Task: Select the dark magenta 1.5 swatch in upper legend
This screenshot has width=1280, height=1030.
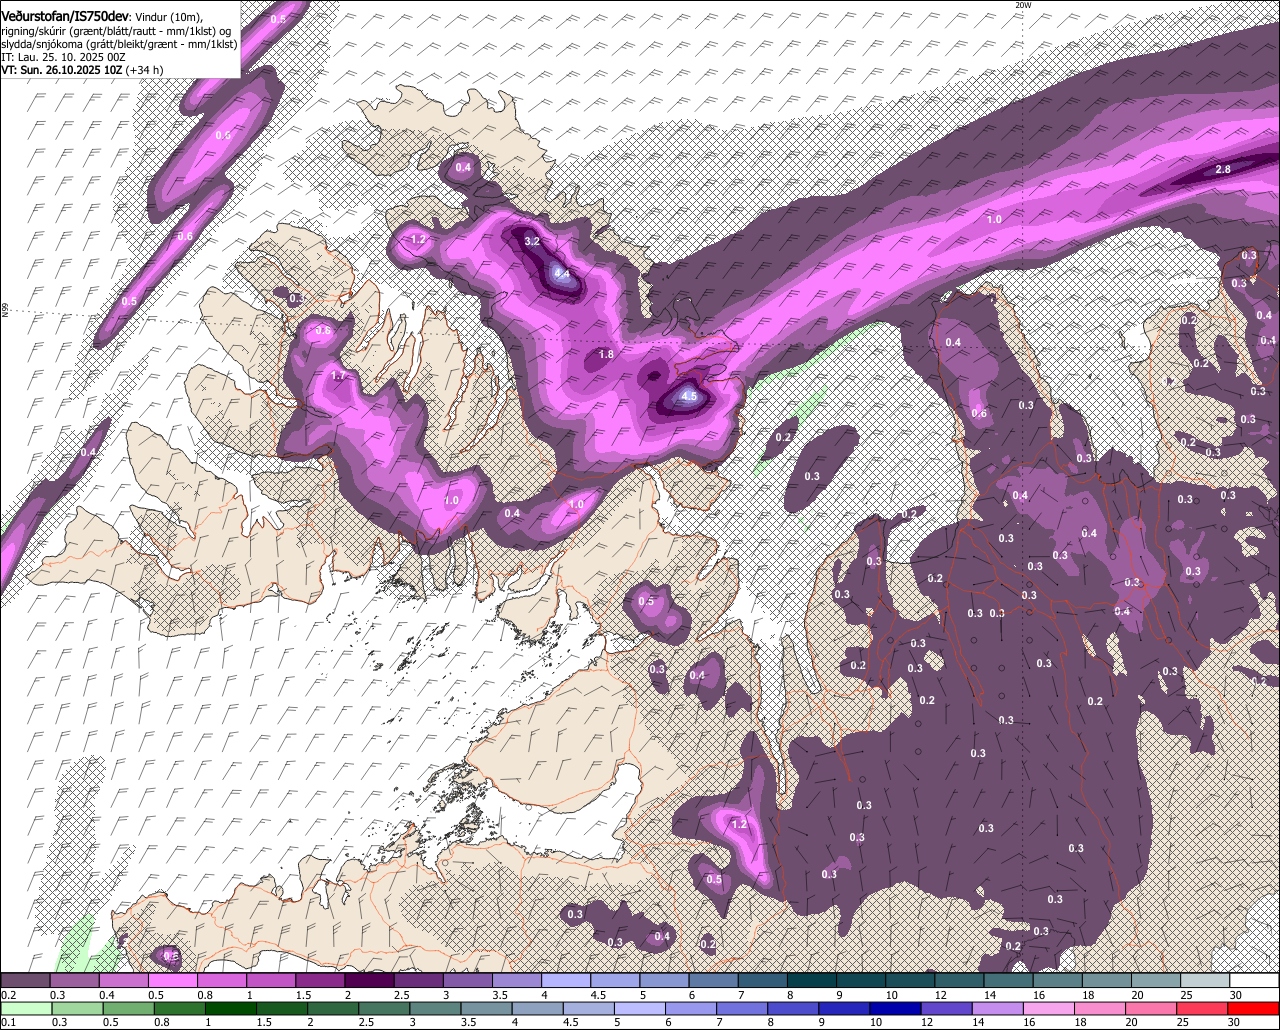Action: click(x=320, y=980)
